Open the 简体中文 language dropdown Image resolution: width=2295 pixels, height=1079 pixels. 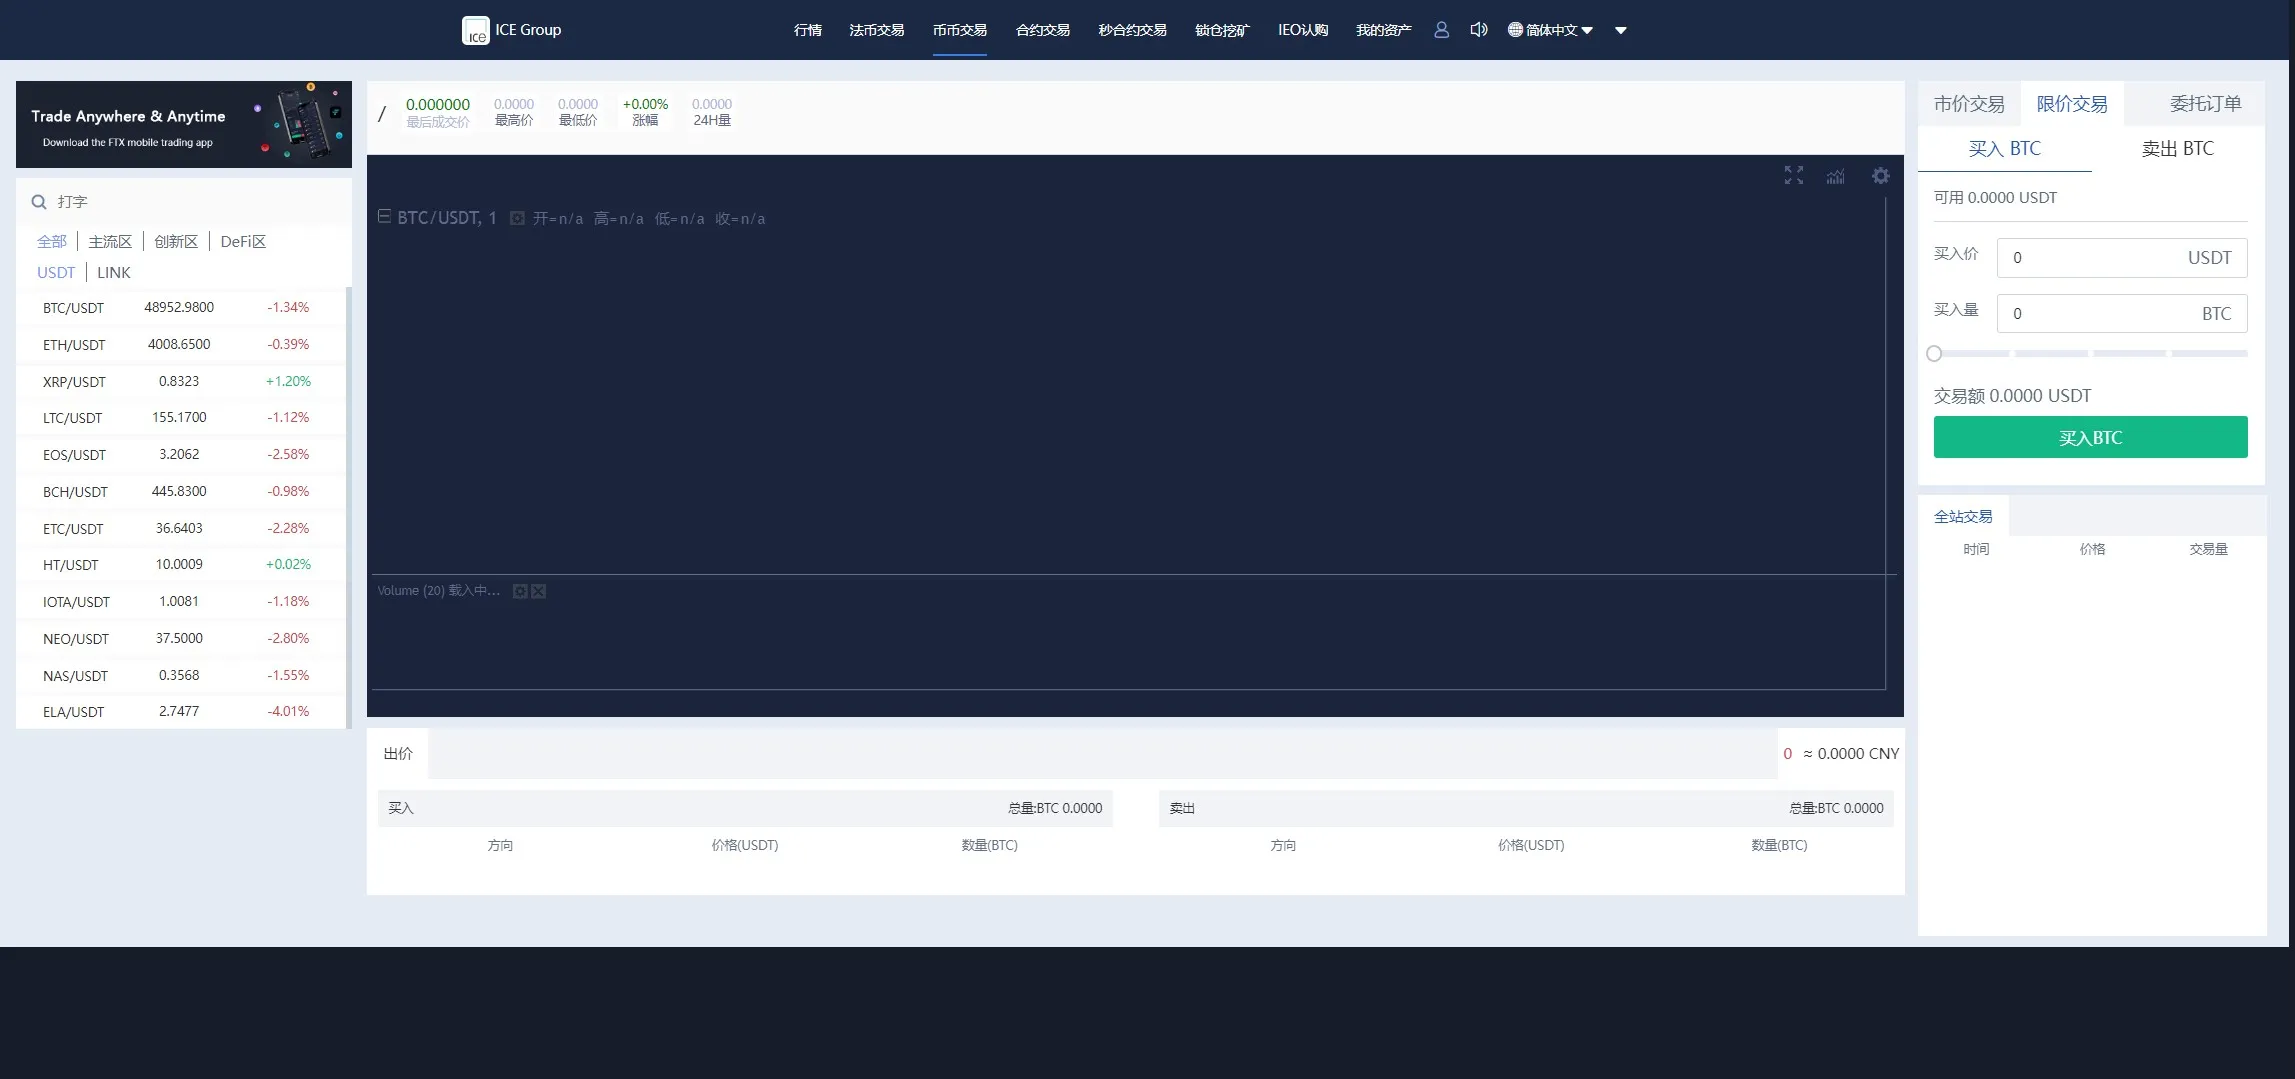[x=1550, y=30]
